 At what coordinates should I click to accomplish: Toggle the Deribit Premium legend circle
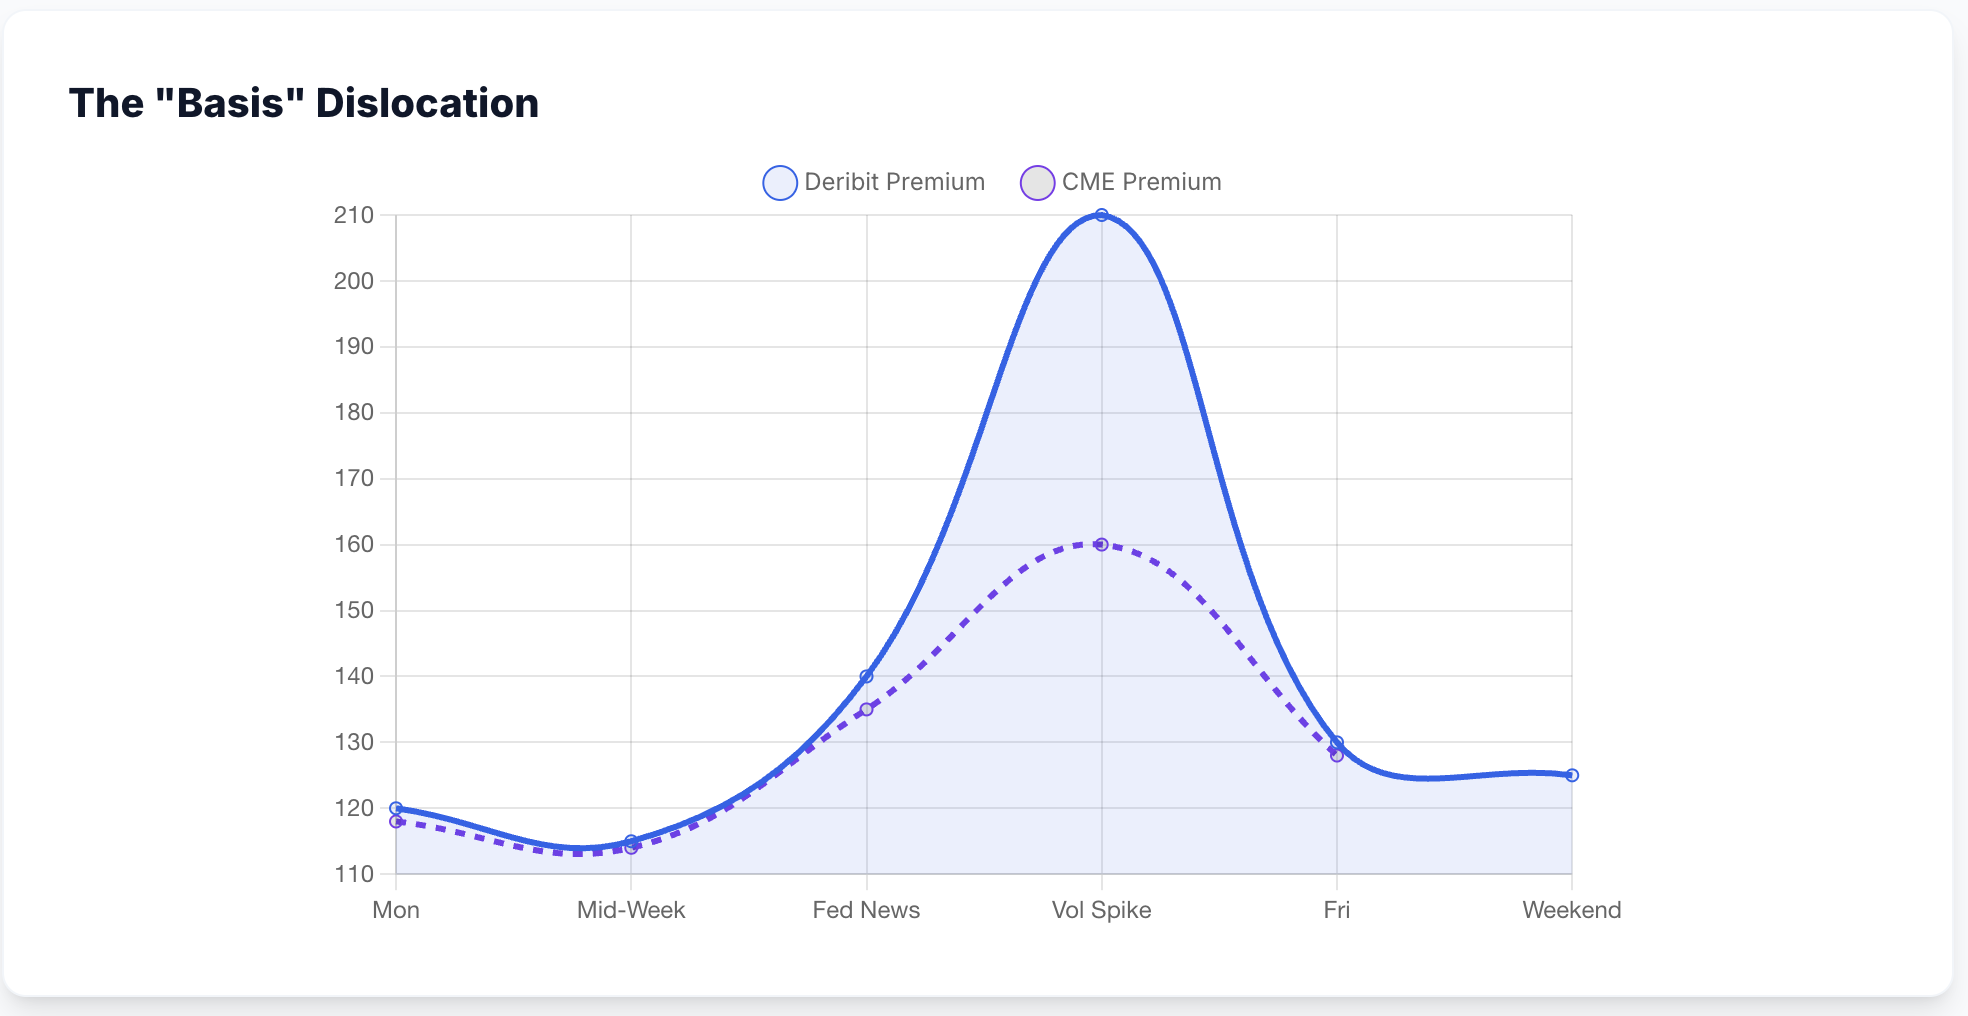(779, 183)
